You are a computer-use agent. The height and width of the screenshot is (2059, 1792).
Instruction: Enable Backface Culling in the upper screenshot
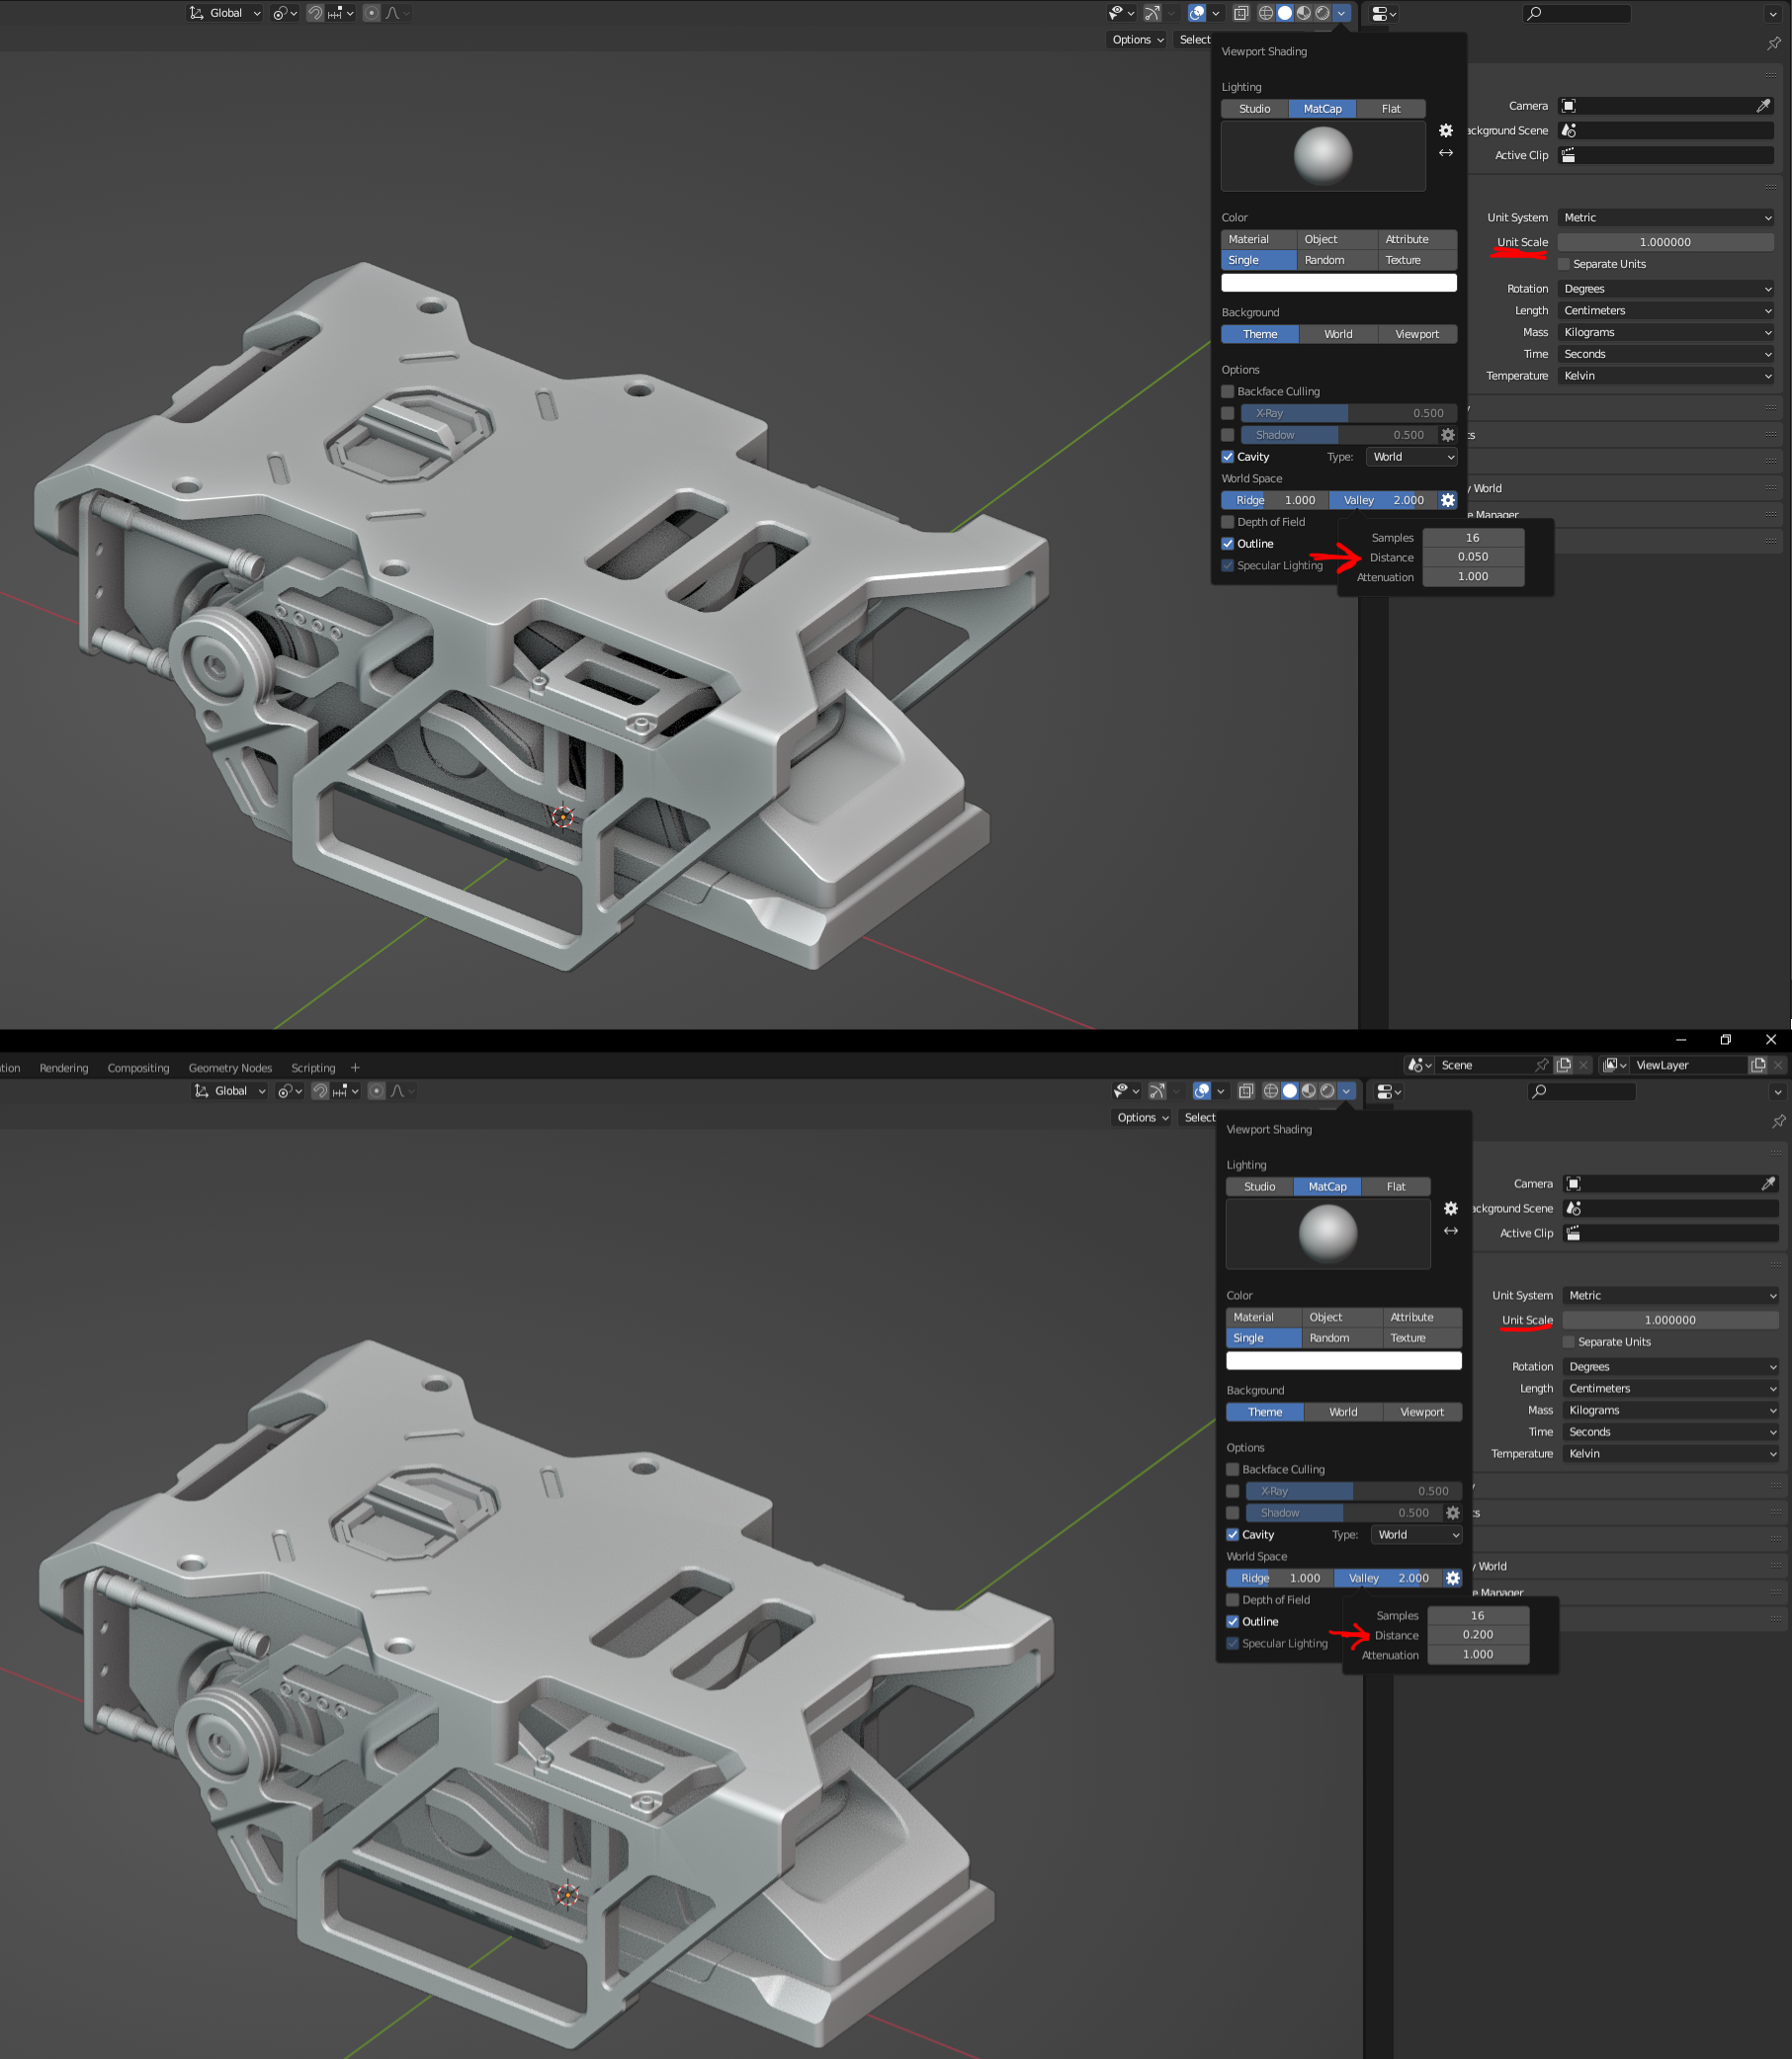pyautogui.click(x=1228, y=392)
